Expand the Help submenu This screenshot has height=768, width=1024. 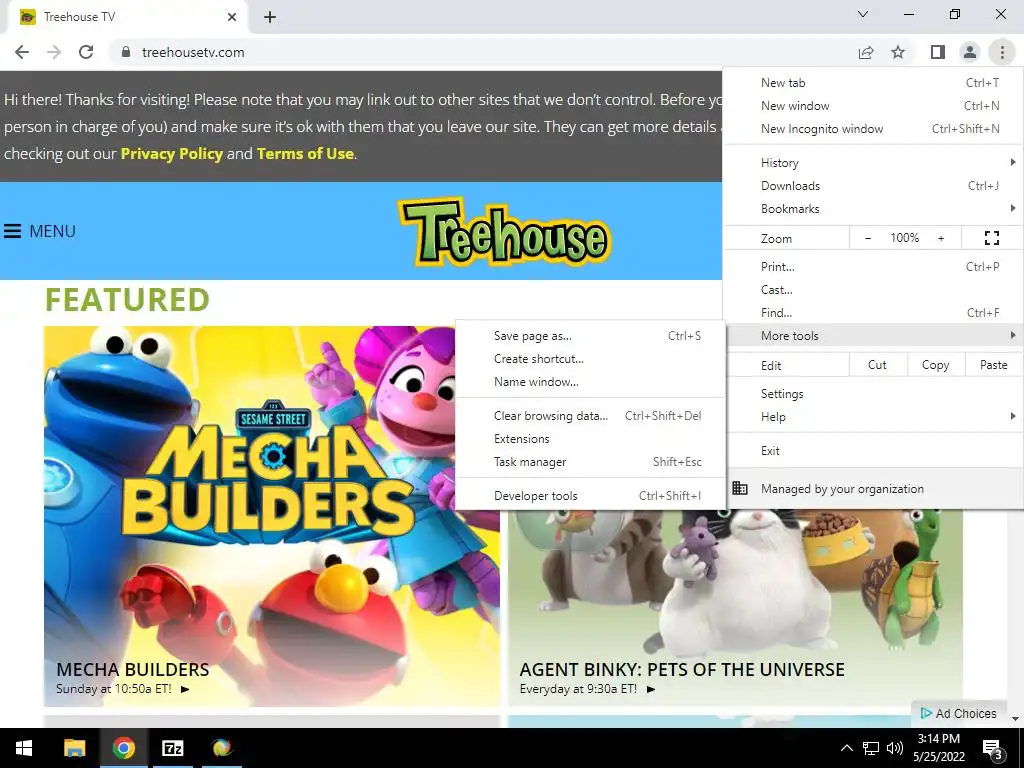(872, 417)
